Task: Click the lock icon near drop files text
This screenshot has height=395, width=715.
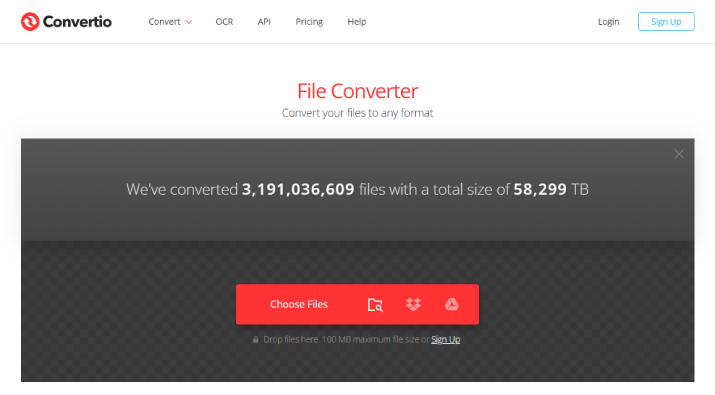Action: click(255, 339)
